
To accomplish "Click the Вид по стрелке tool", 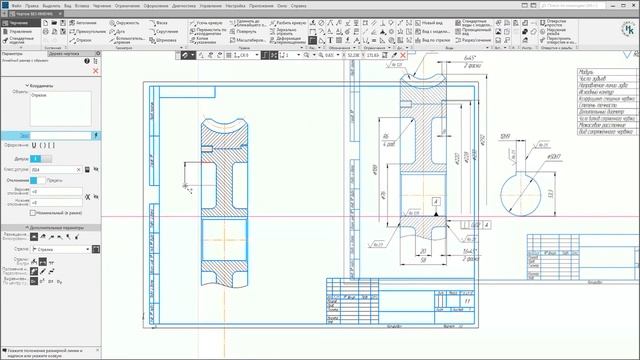I will pos(432,40).
